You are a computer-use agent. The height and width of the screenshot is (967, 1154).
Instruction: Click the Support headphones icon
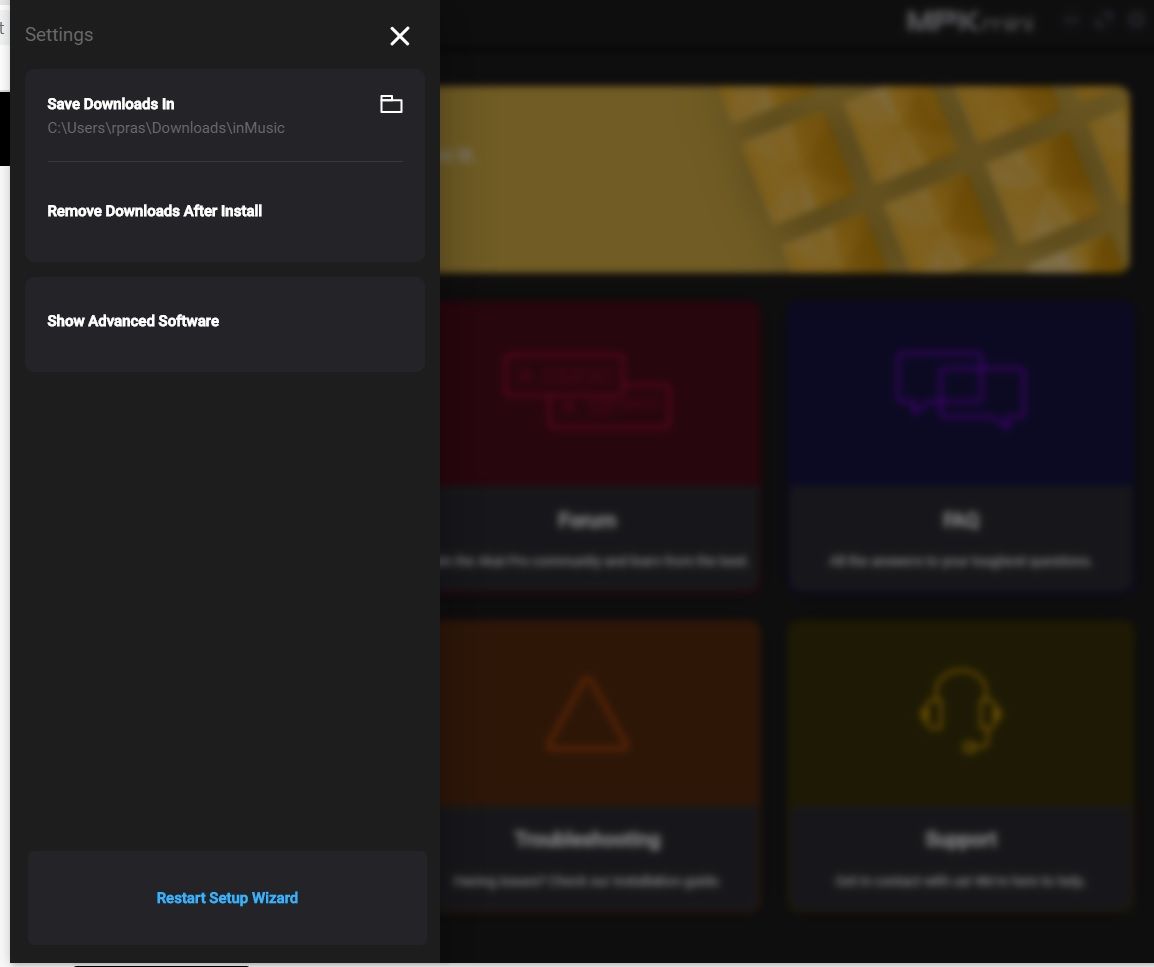pyautogui.click(x=960, y=712)
